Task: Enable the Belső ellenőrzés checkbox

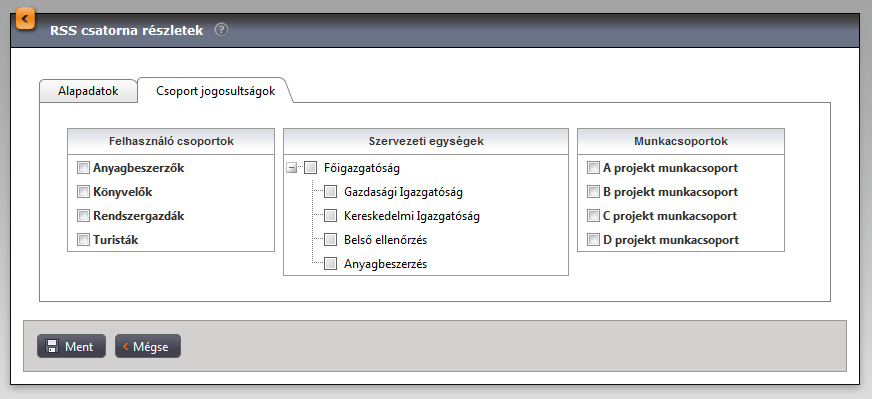Action: pyautogui.click(x=331, y=240)
